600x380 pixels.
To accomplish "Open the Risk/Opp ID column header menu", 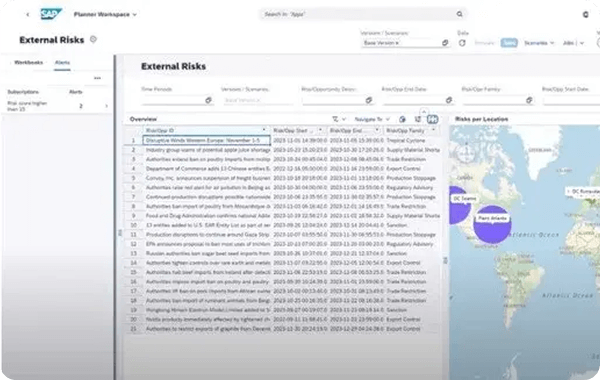I will point(264,130).
